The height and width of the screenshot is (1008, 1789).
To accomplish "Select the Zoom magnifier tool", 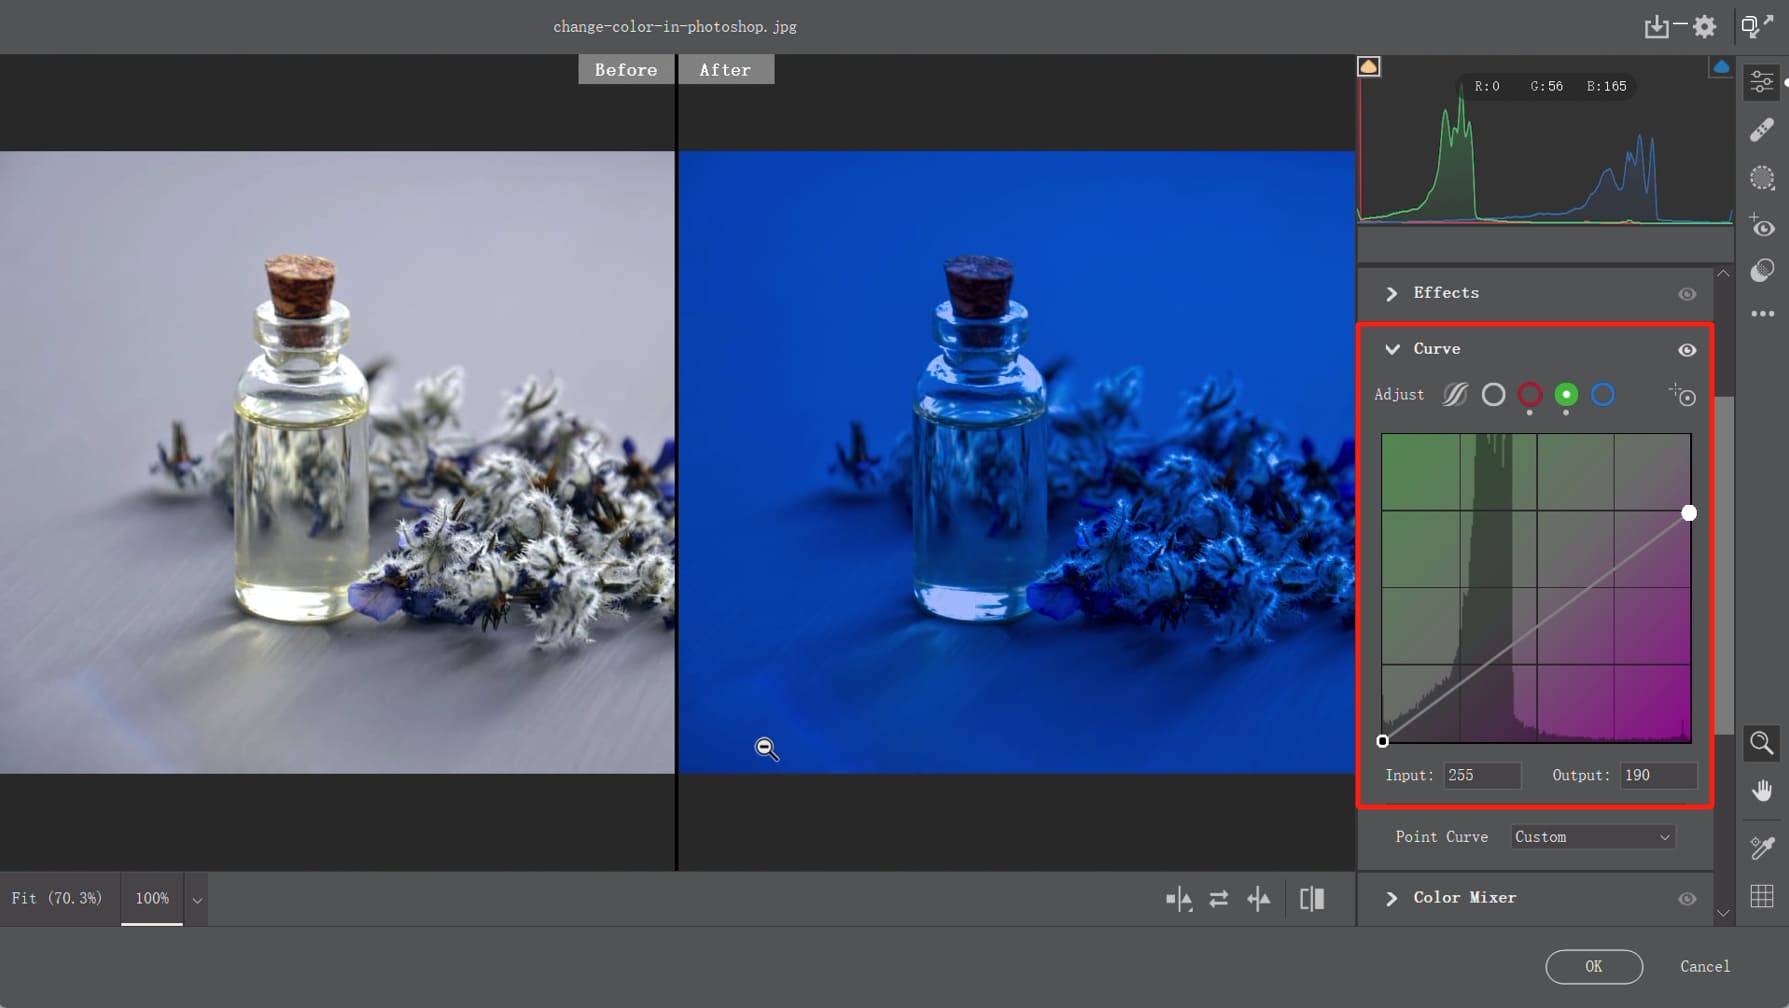I will click(x=1762, y=743).
